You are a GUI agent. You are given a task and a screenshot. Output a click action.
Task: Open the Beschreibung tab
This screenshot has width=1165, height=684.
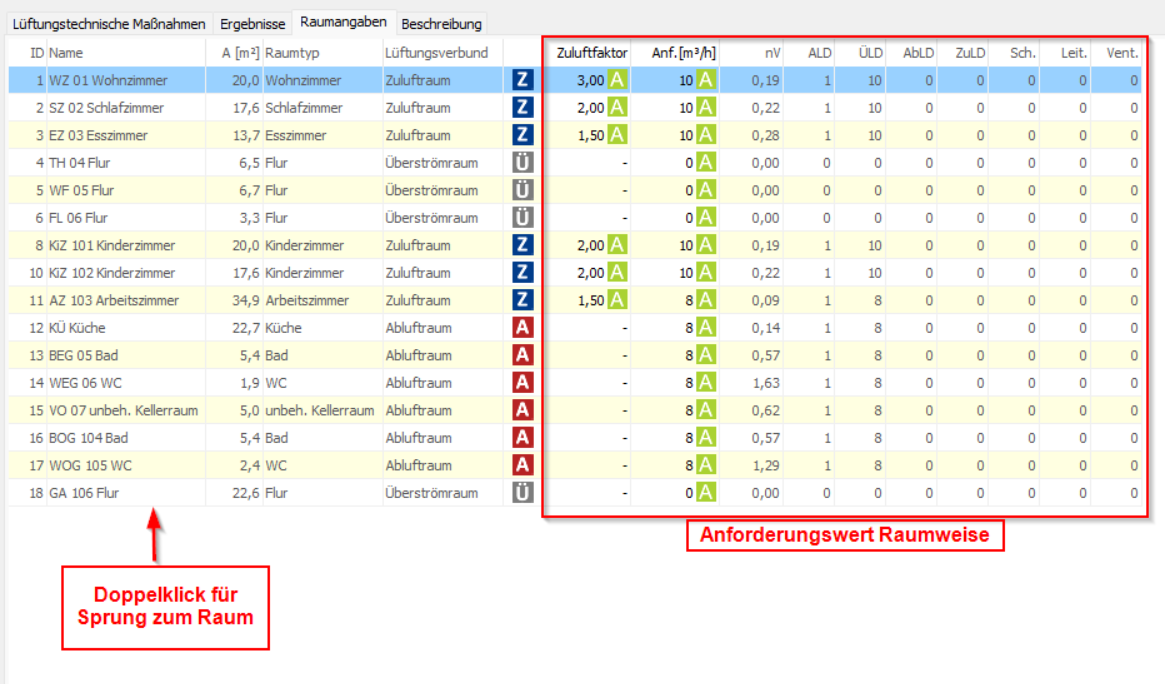point(441,23)
